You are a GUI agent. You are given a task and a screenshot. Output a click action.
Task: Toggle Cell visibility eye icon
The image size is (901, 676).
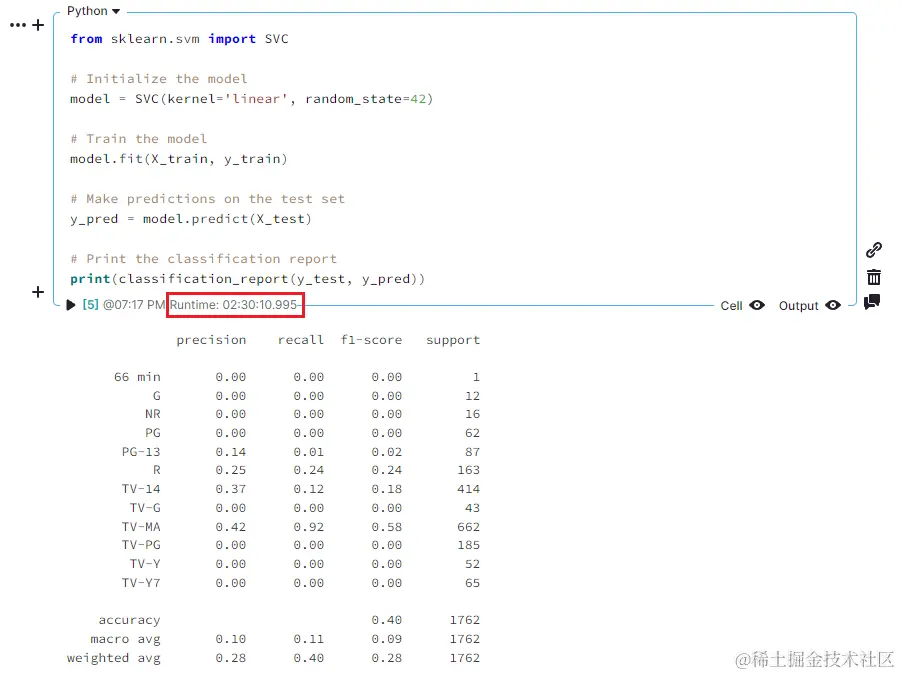coord(757,305)
